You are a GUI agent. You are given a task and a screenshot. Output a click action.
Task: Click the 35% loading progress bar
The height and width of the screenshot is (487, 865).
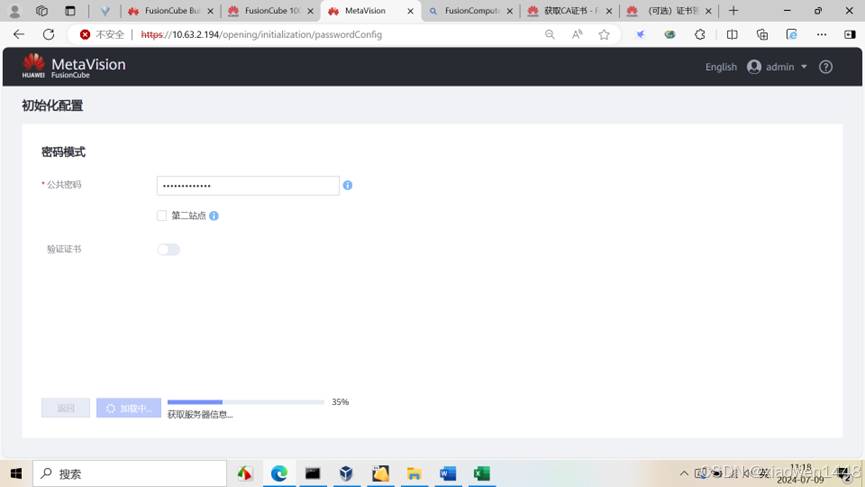point(246,402)
